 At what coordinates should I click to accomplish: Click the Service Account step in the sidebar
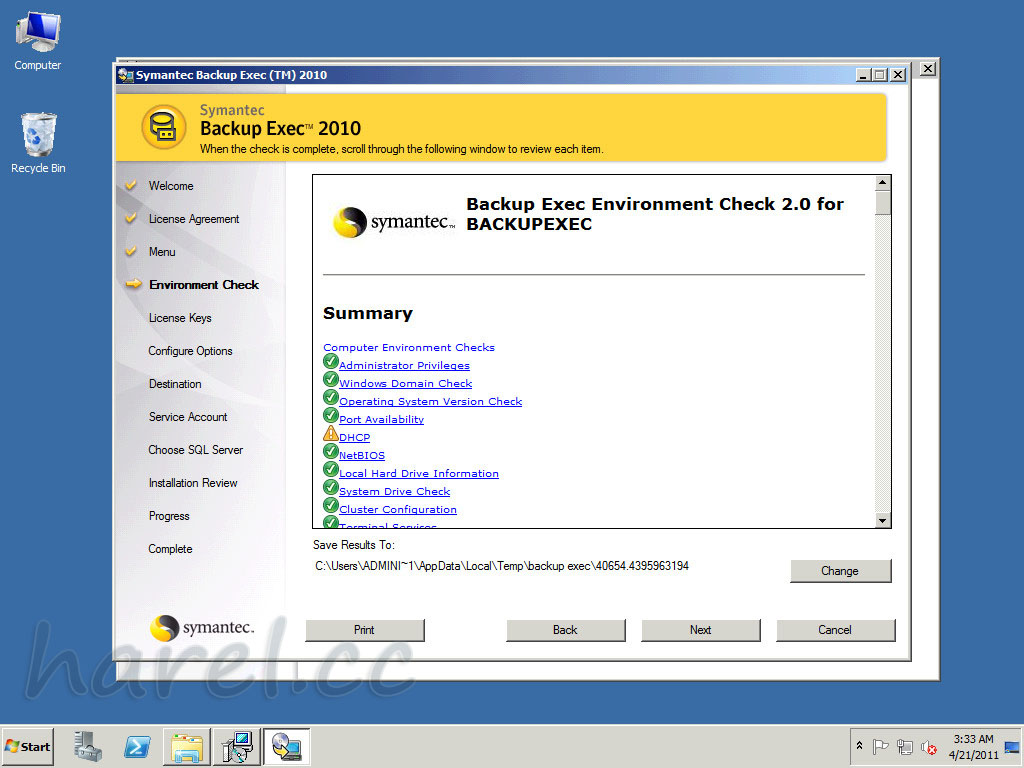(188, 417)
